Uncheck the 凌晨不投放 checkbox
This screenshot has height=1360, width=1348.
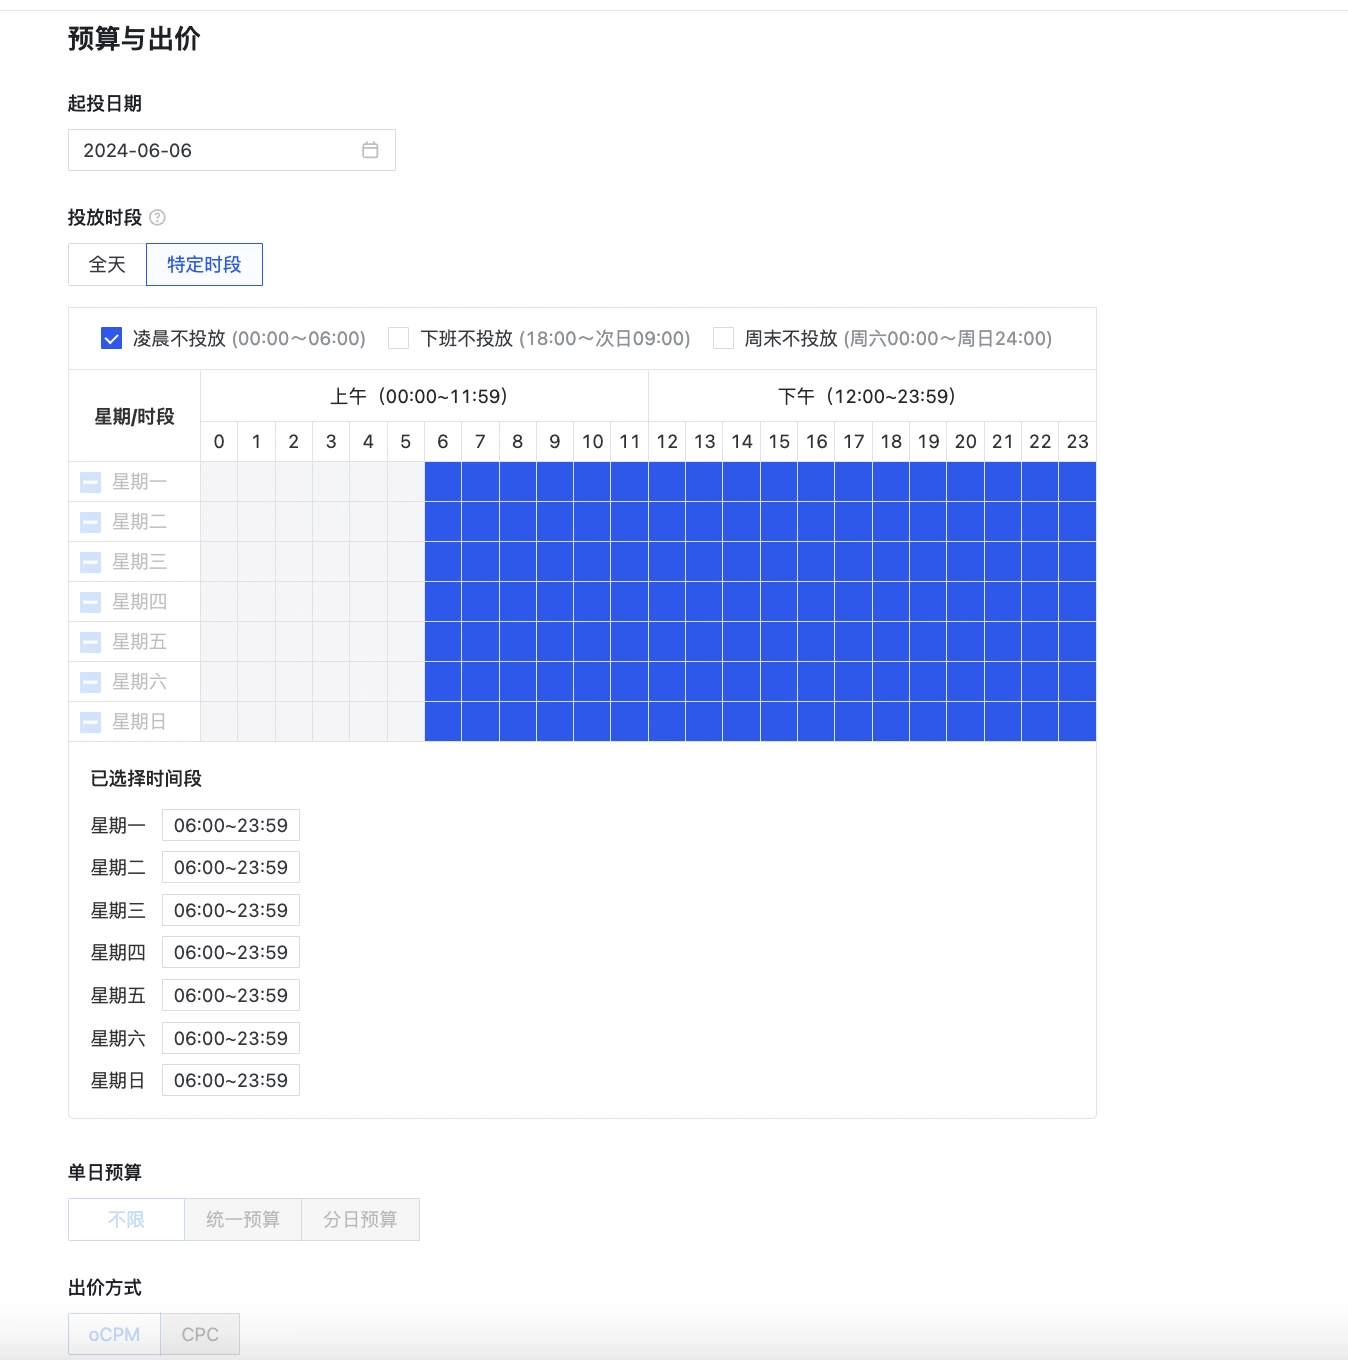click(x=109, y=338)
